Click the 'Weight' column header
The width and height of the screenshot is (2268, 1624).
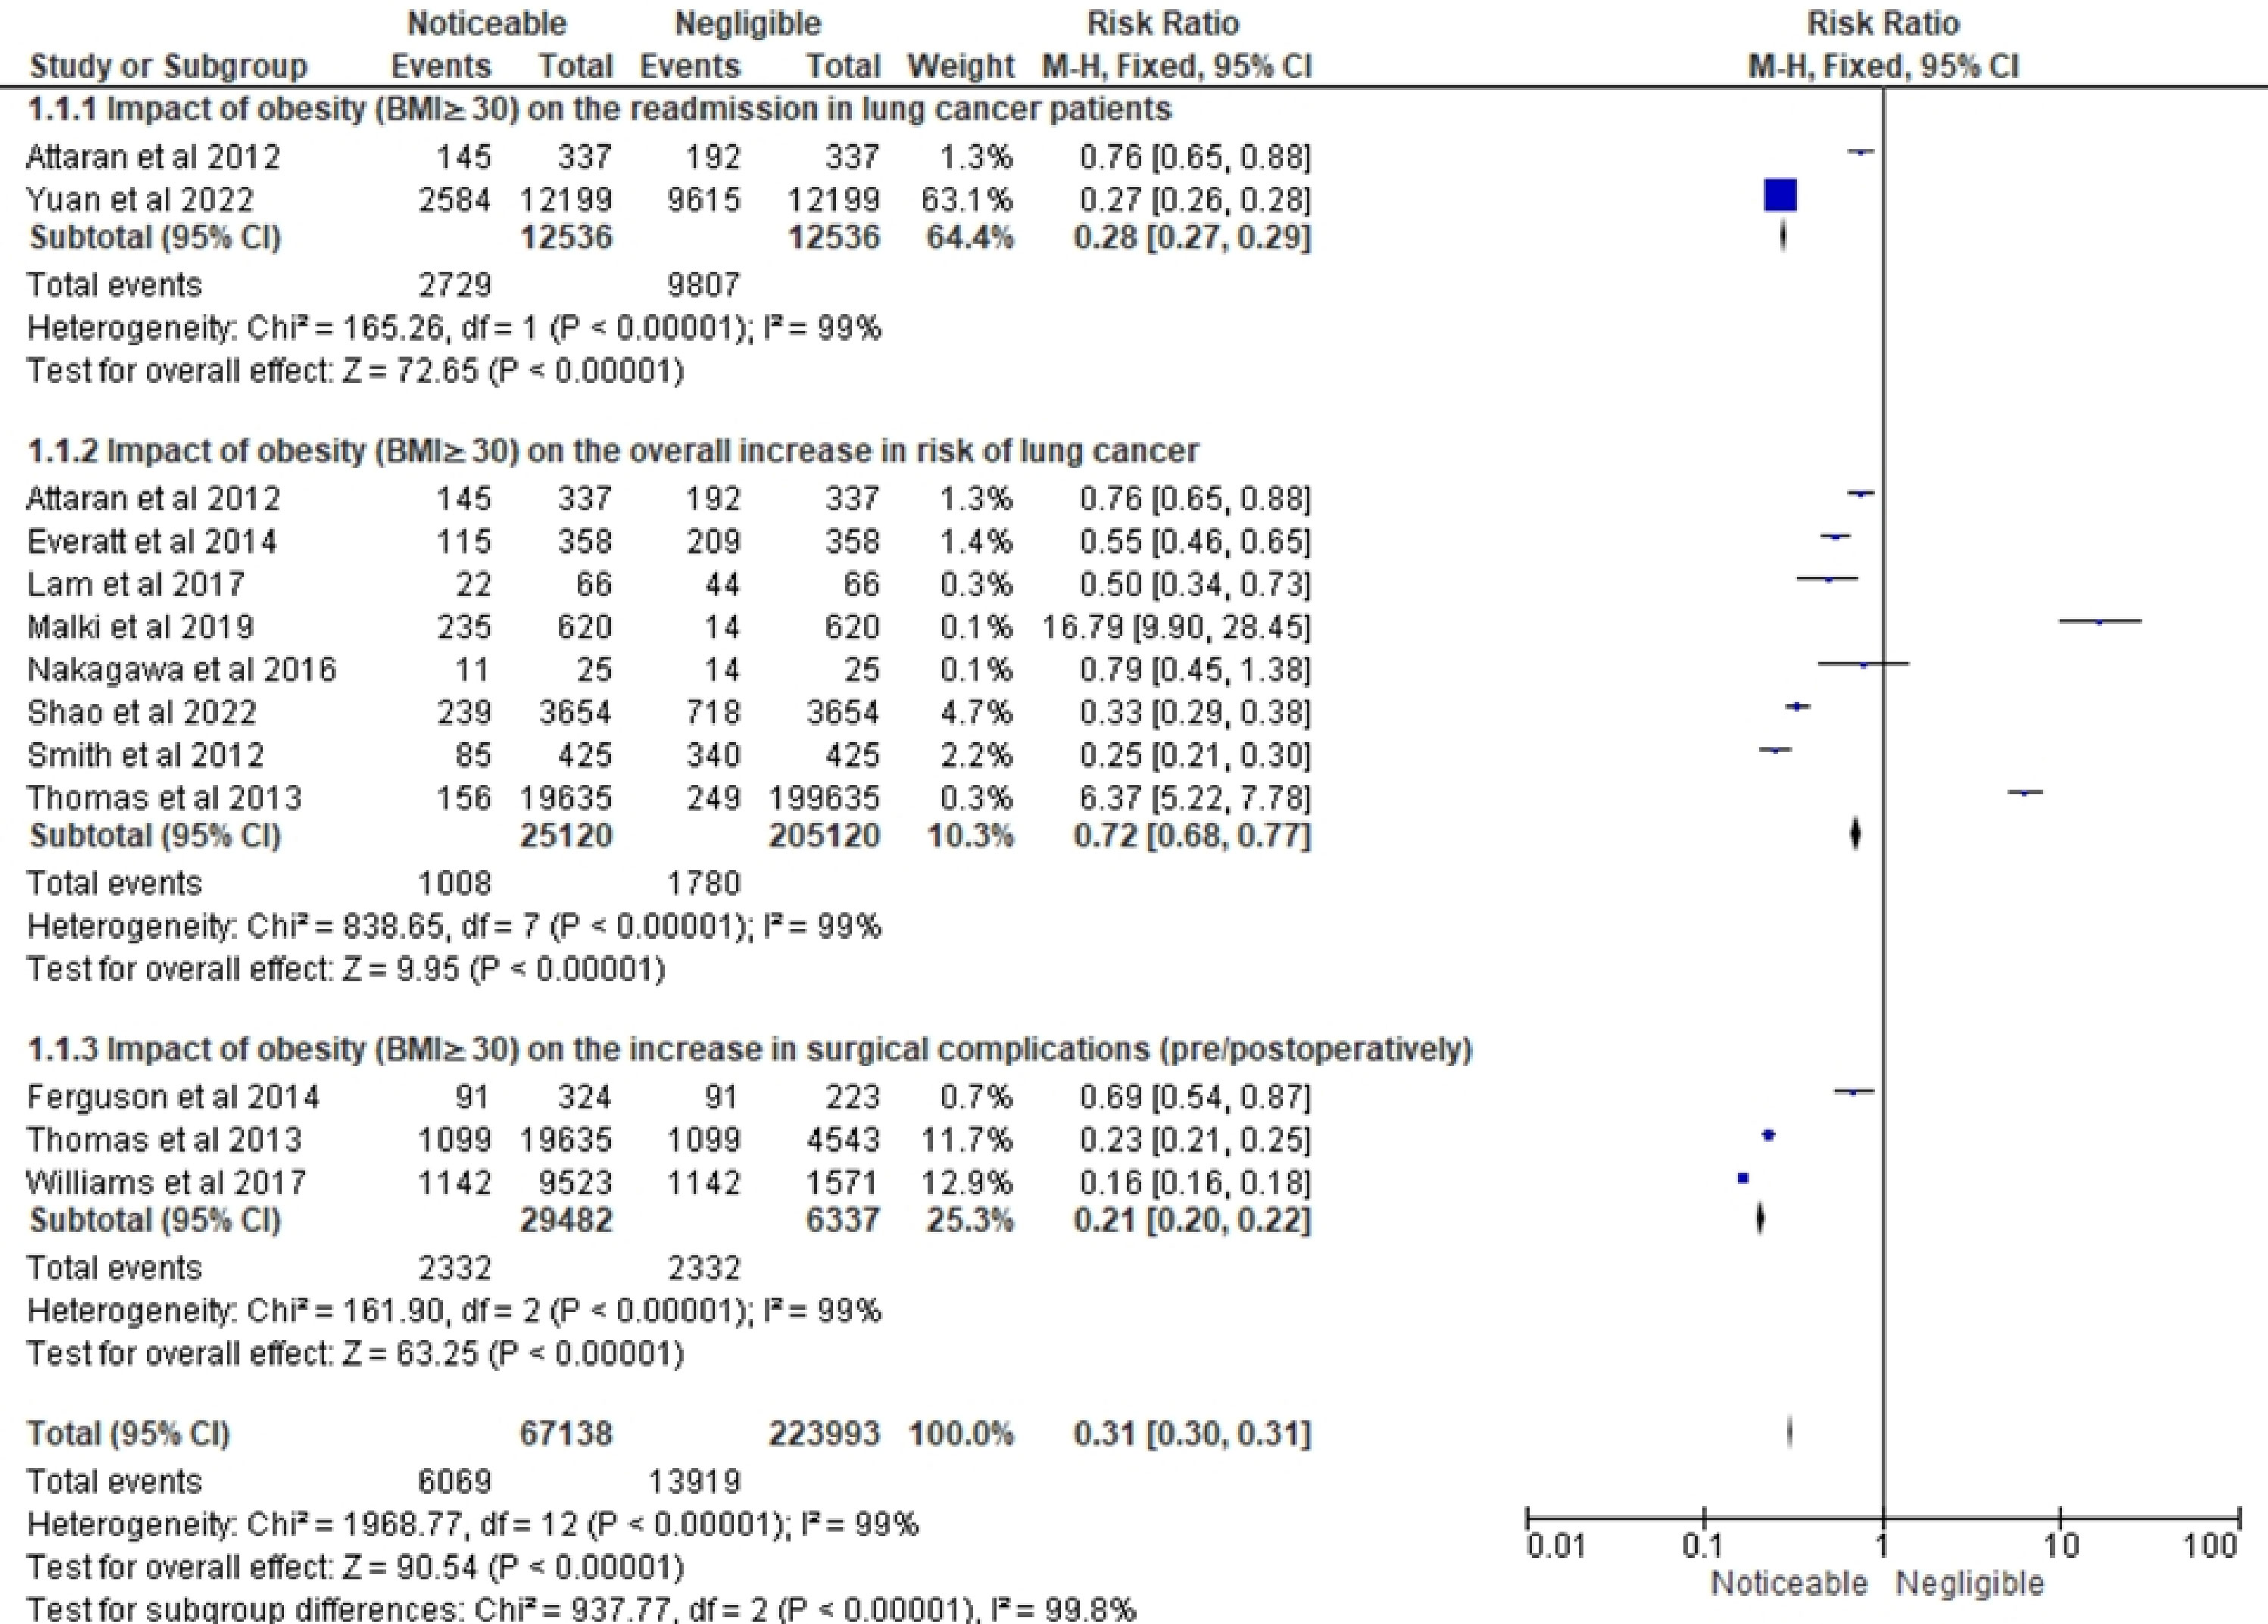tap(961, 67)
